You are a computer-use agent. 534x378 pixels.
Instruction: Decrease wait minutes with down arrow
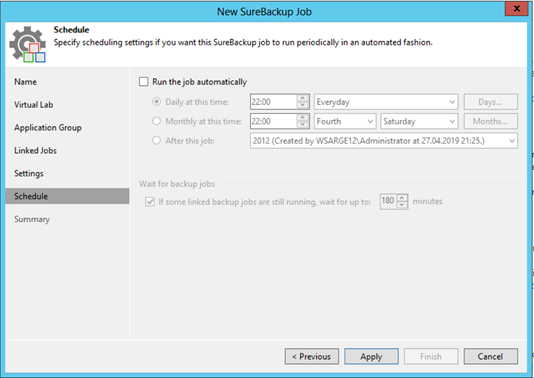(x=402, y=205)
